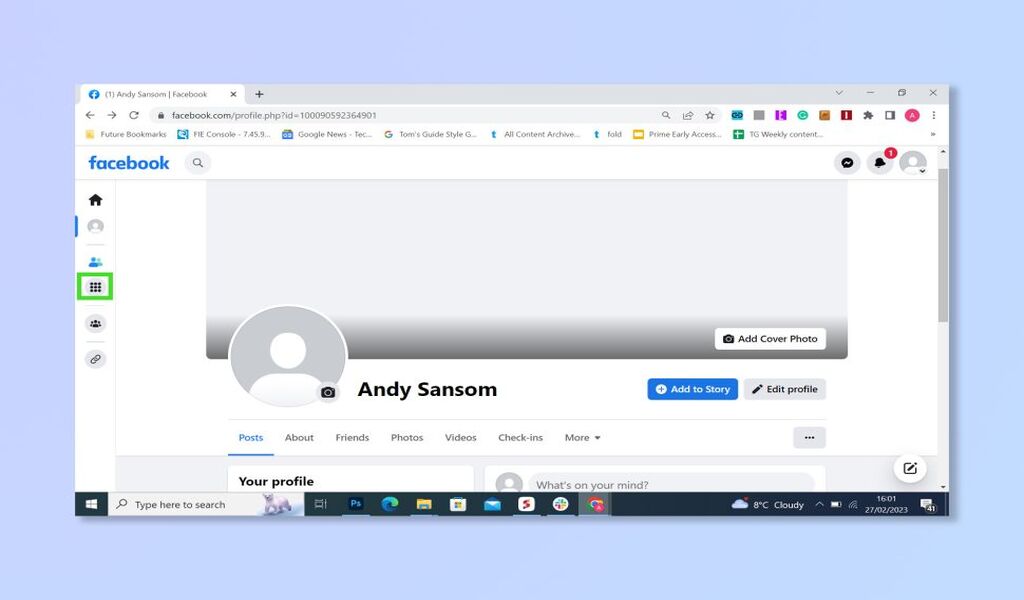Viewport: 1024px width, 600px height.
Task: Open Microsoft Edge from the taskbar
Action: 390,504
